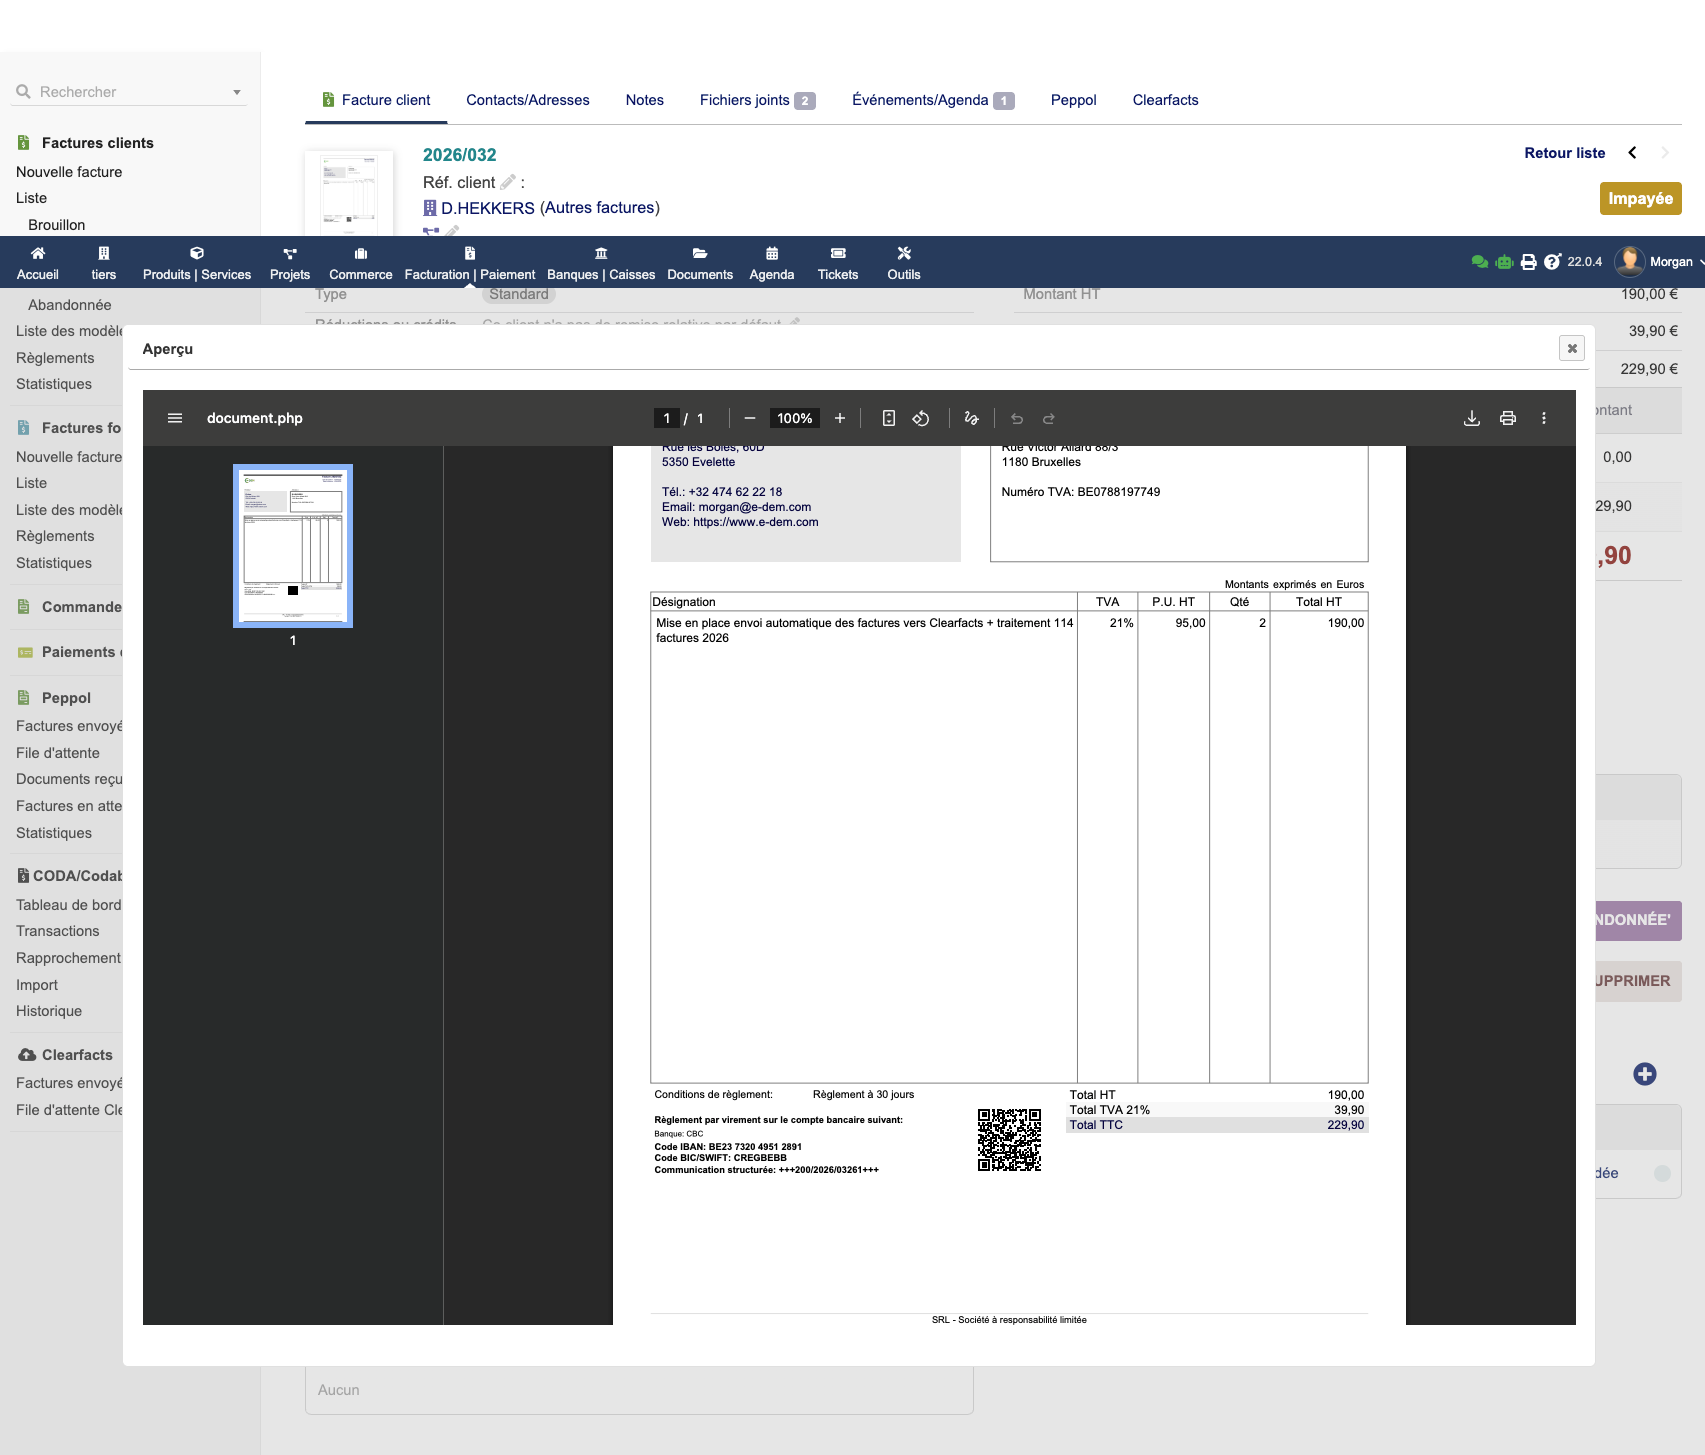Select the PDF draw annotation tool
Screen dimensions: 1705x1455
click(x=971, y=418)
